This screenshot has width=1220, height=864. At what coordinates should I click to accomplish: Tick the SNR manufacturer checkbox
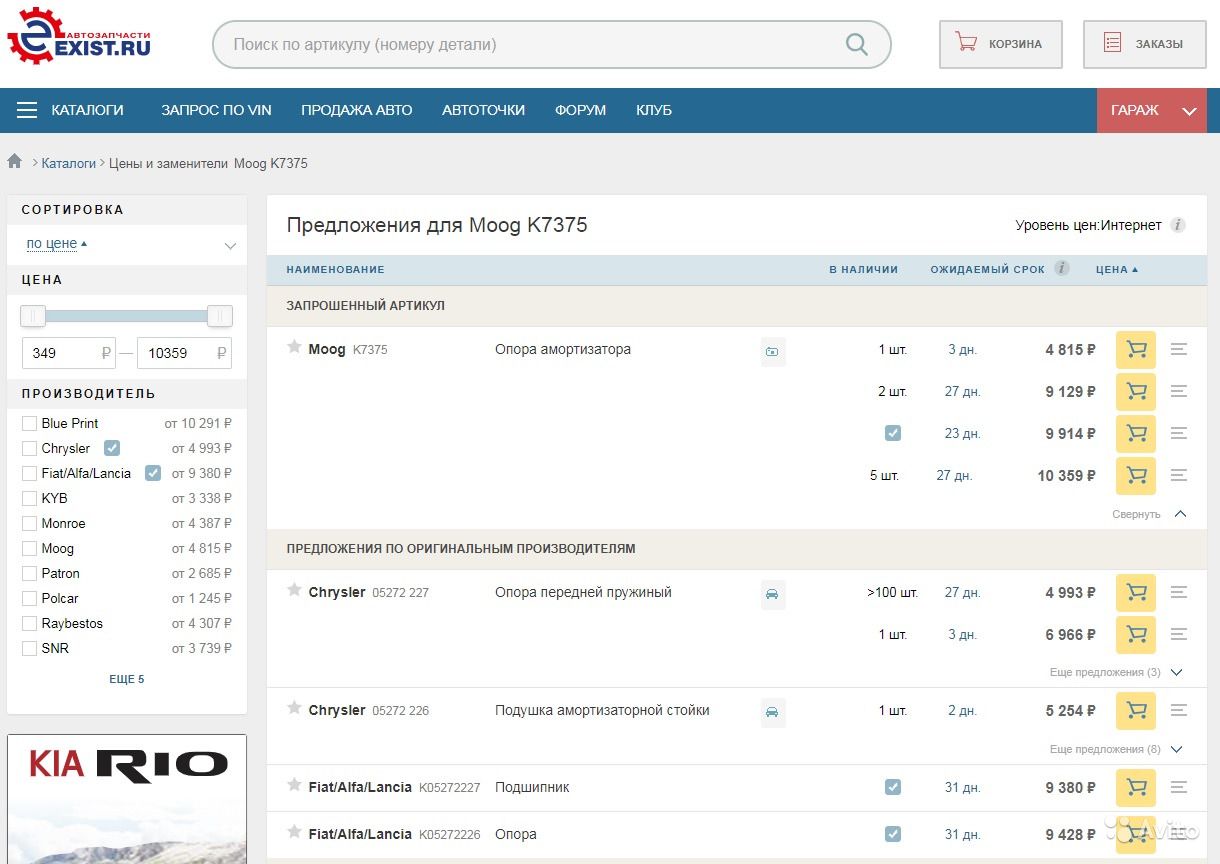(x=29, y=649)
